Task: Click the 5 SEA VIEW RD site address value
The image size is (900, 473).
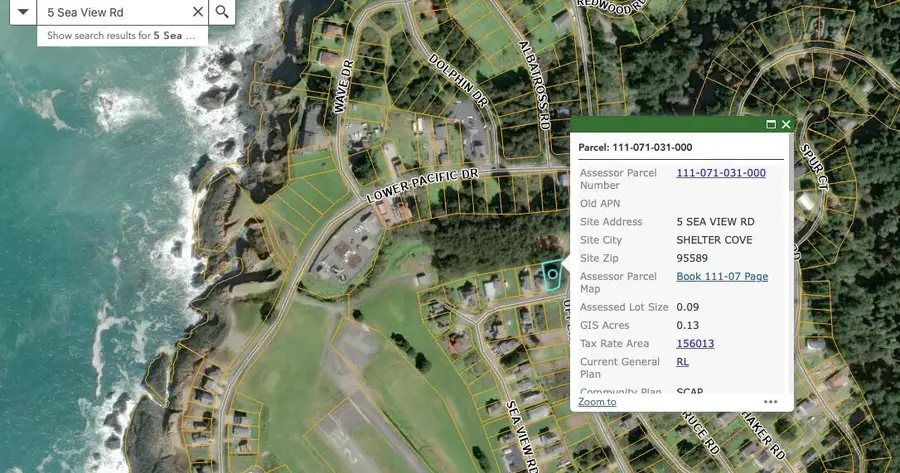Action: (x=715, y=222)
